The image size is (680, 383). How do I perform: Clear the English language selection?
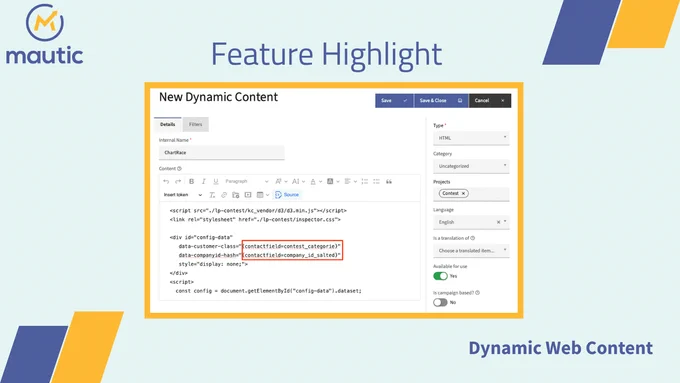click(498, 222)
